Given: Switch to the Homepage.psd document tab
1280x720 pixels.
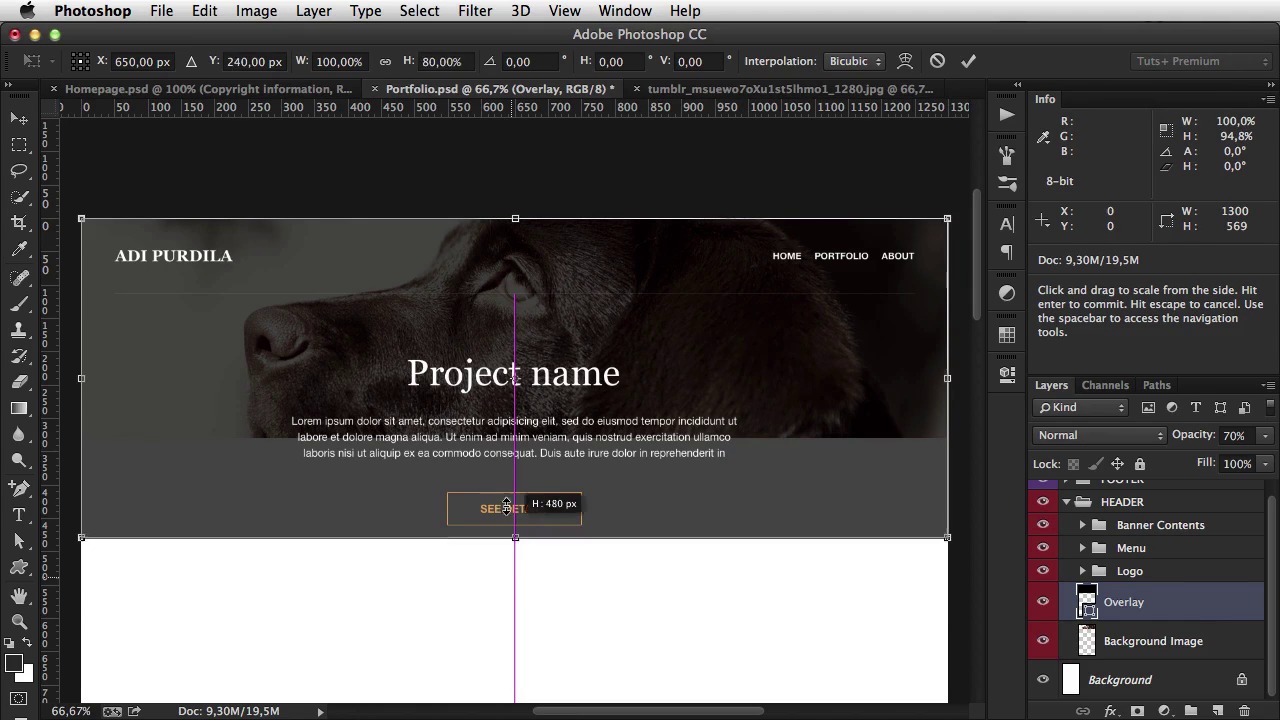Looking at the screenshot, I should (208, 89).
